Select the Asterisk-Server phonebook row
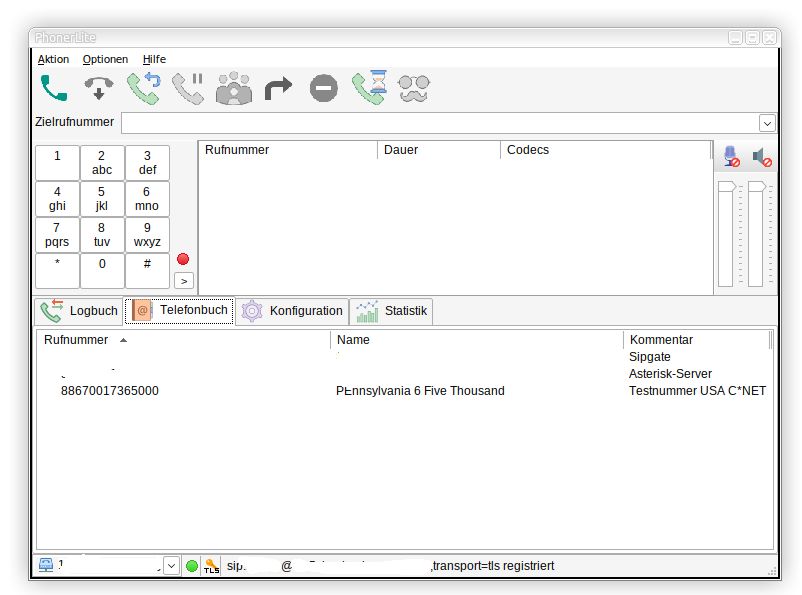 point(404,374)
